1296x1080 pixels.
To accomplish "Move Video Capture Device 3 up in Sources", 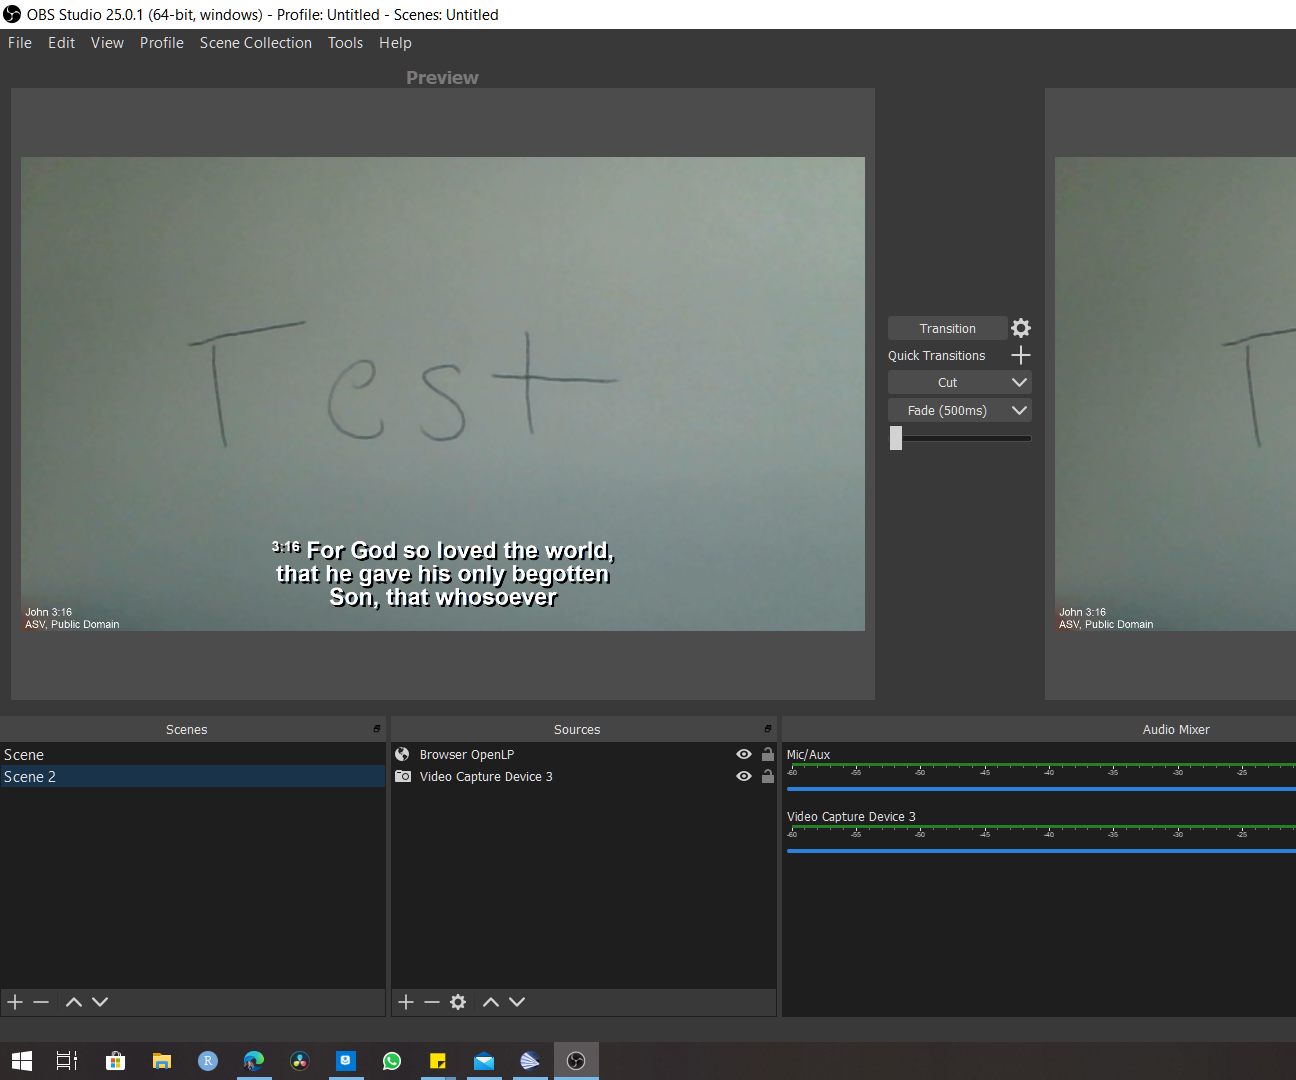I will (x=490, y=1001).
